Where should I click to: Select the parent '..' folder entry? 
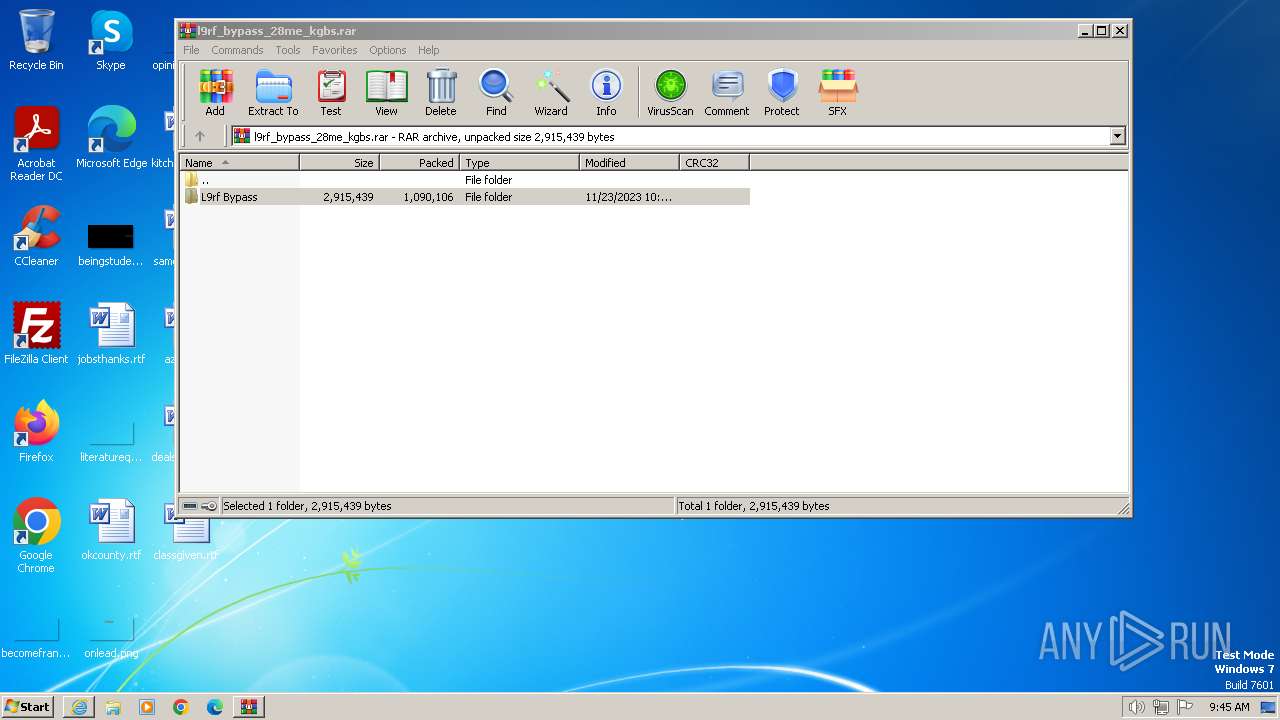[x=465, y=180]
